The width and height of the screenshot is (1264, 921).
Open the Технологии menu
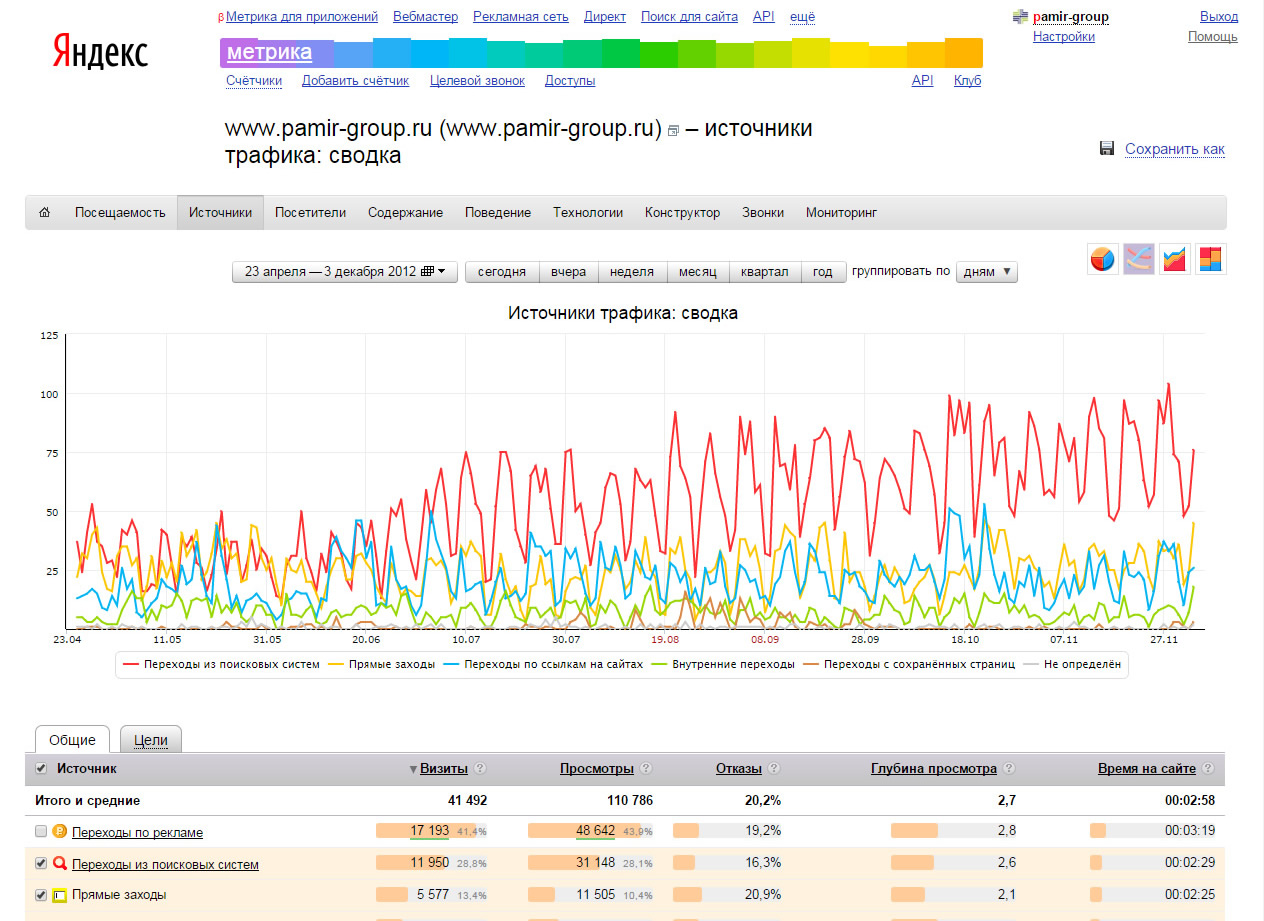(x=588, y=212)
